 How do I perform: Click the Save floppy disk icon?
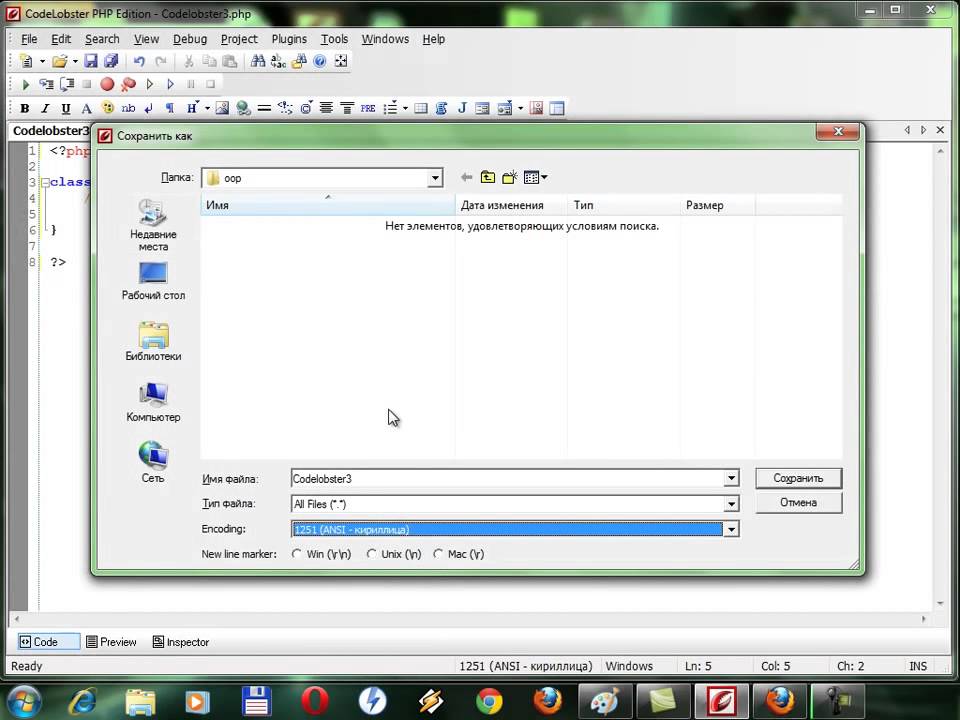(x=91, y=61)
